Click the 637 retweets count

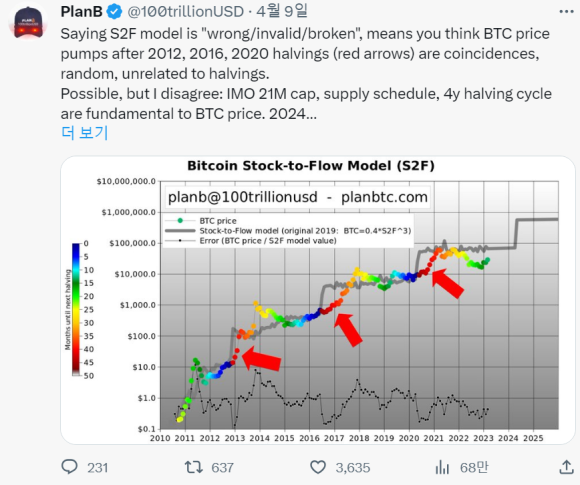tap(222, 468)
